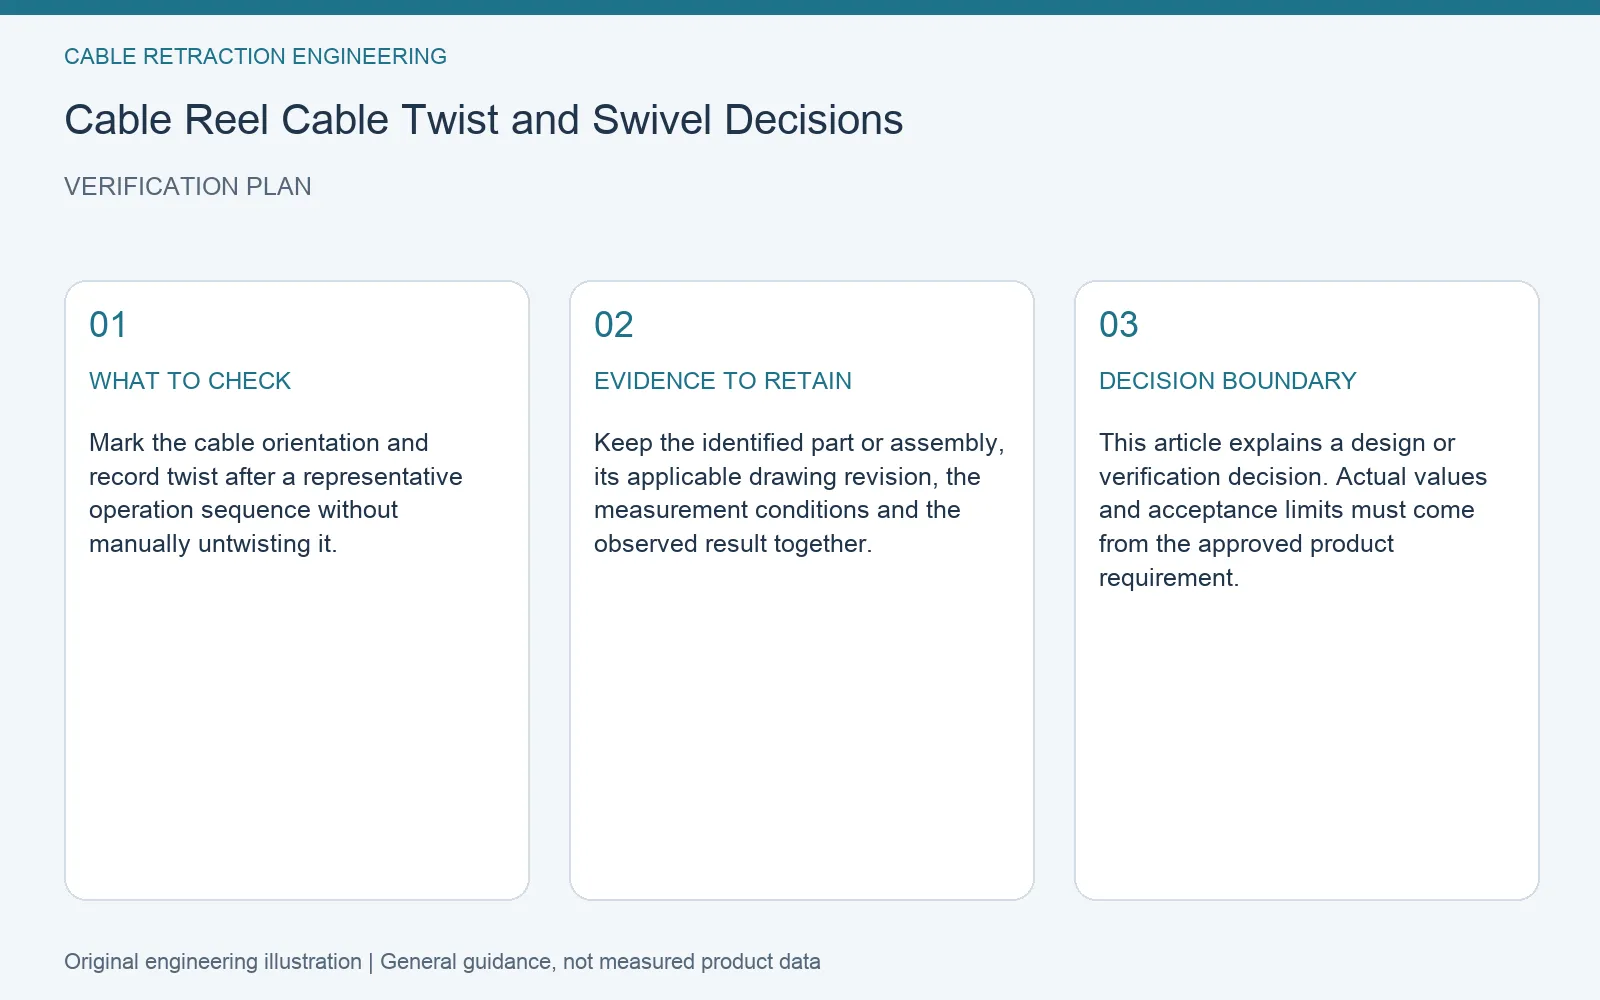Screen dimensions: 1600x1000
Task: Click card number '01'
Action: click(108, 325)
